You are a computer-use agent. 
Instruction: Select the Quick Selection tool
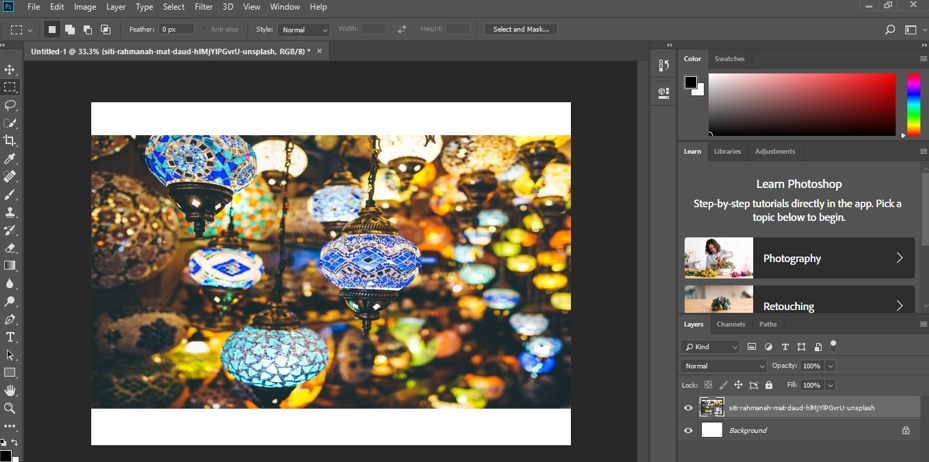click(x=9, y=123)
